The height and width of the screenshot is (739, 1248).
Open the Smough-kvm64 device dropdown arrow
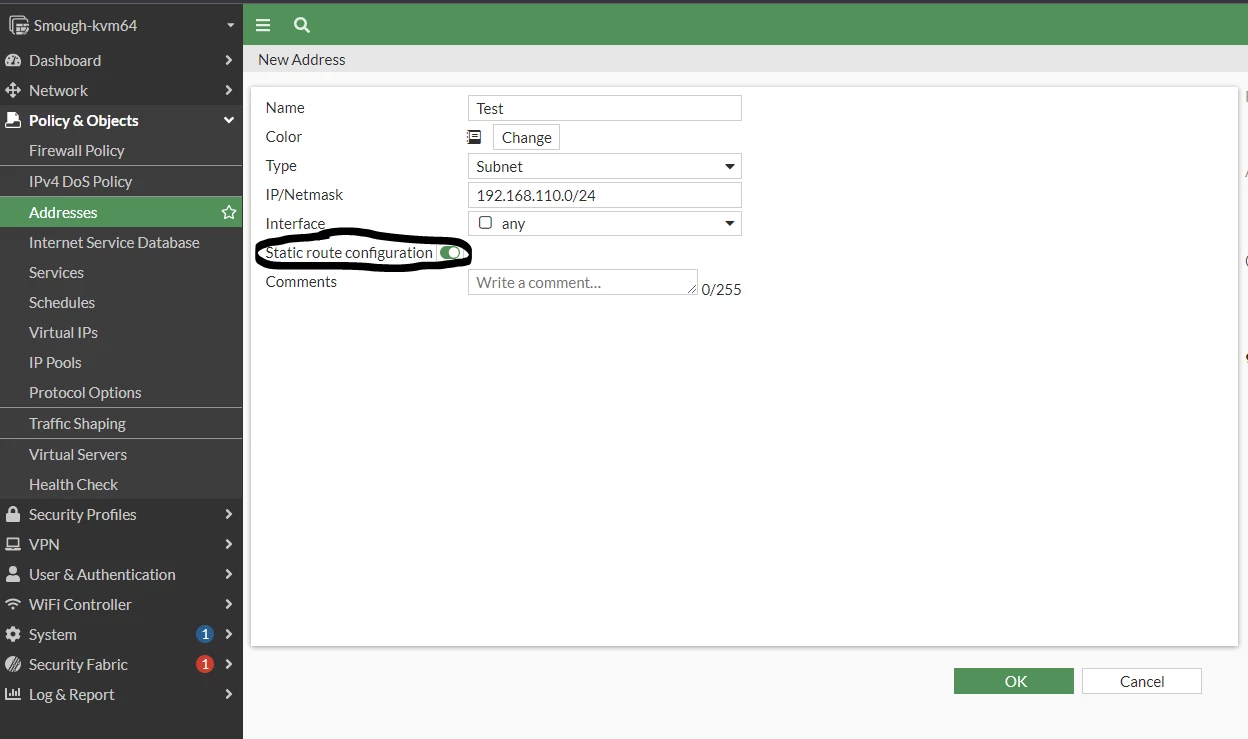pos(230,25)
